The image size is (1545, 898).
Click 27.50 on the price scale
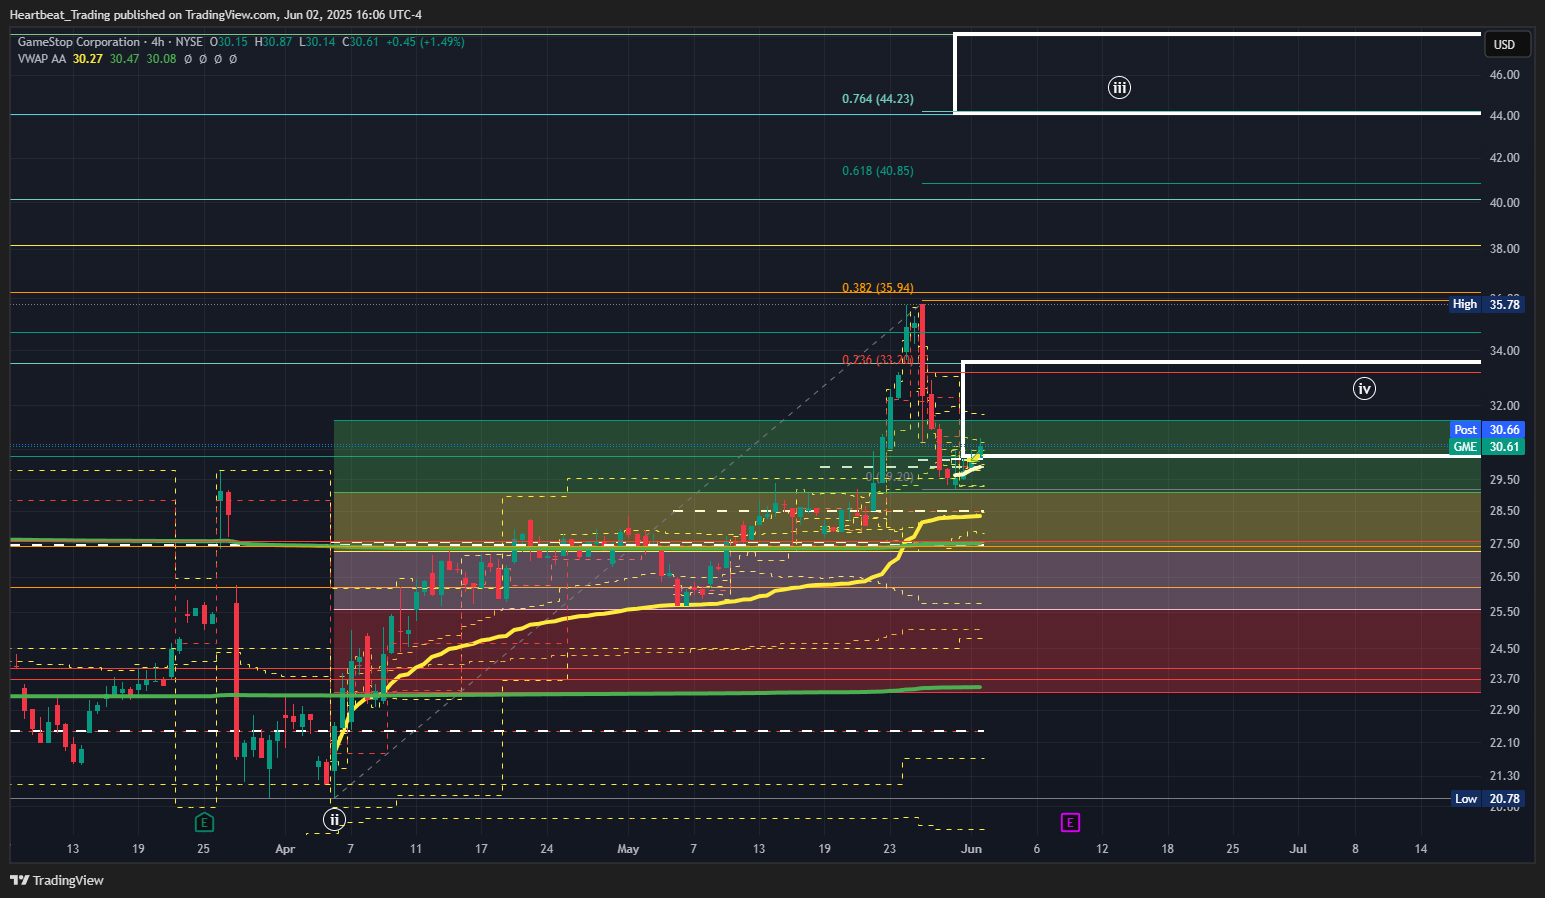[1504, 544]
